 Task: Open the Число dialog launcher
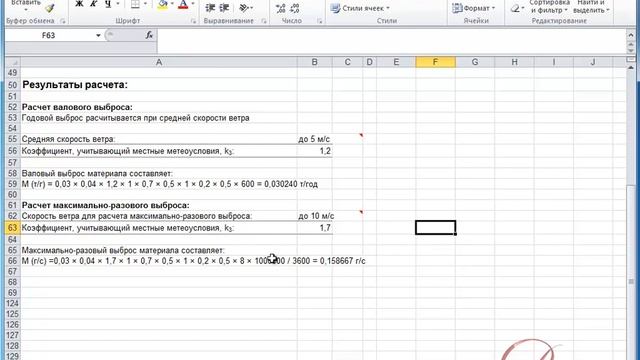click(320, 21)
